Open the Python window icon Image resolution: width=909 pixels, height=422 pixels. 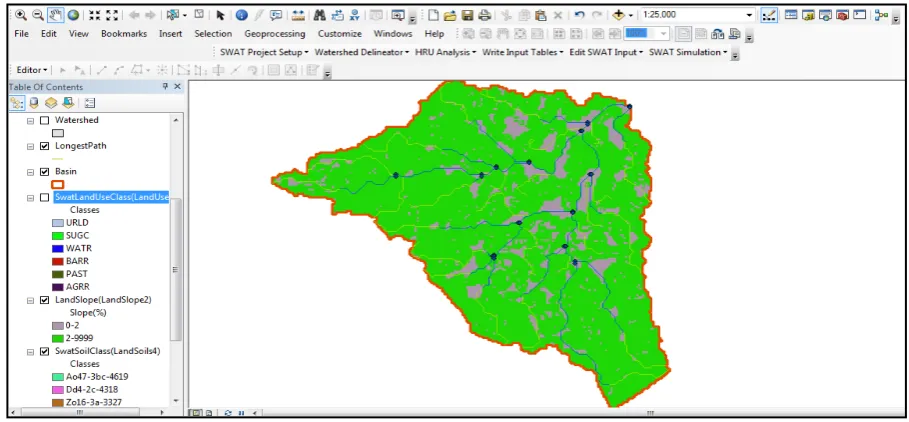pos(860,15)
